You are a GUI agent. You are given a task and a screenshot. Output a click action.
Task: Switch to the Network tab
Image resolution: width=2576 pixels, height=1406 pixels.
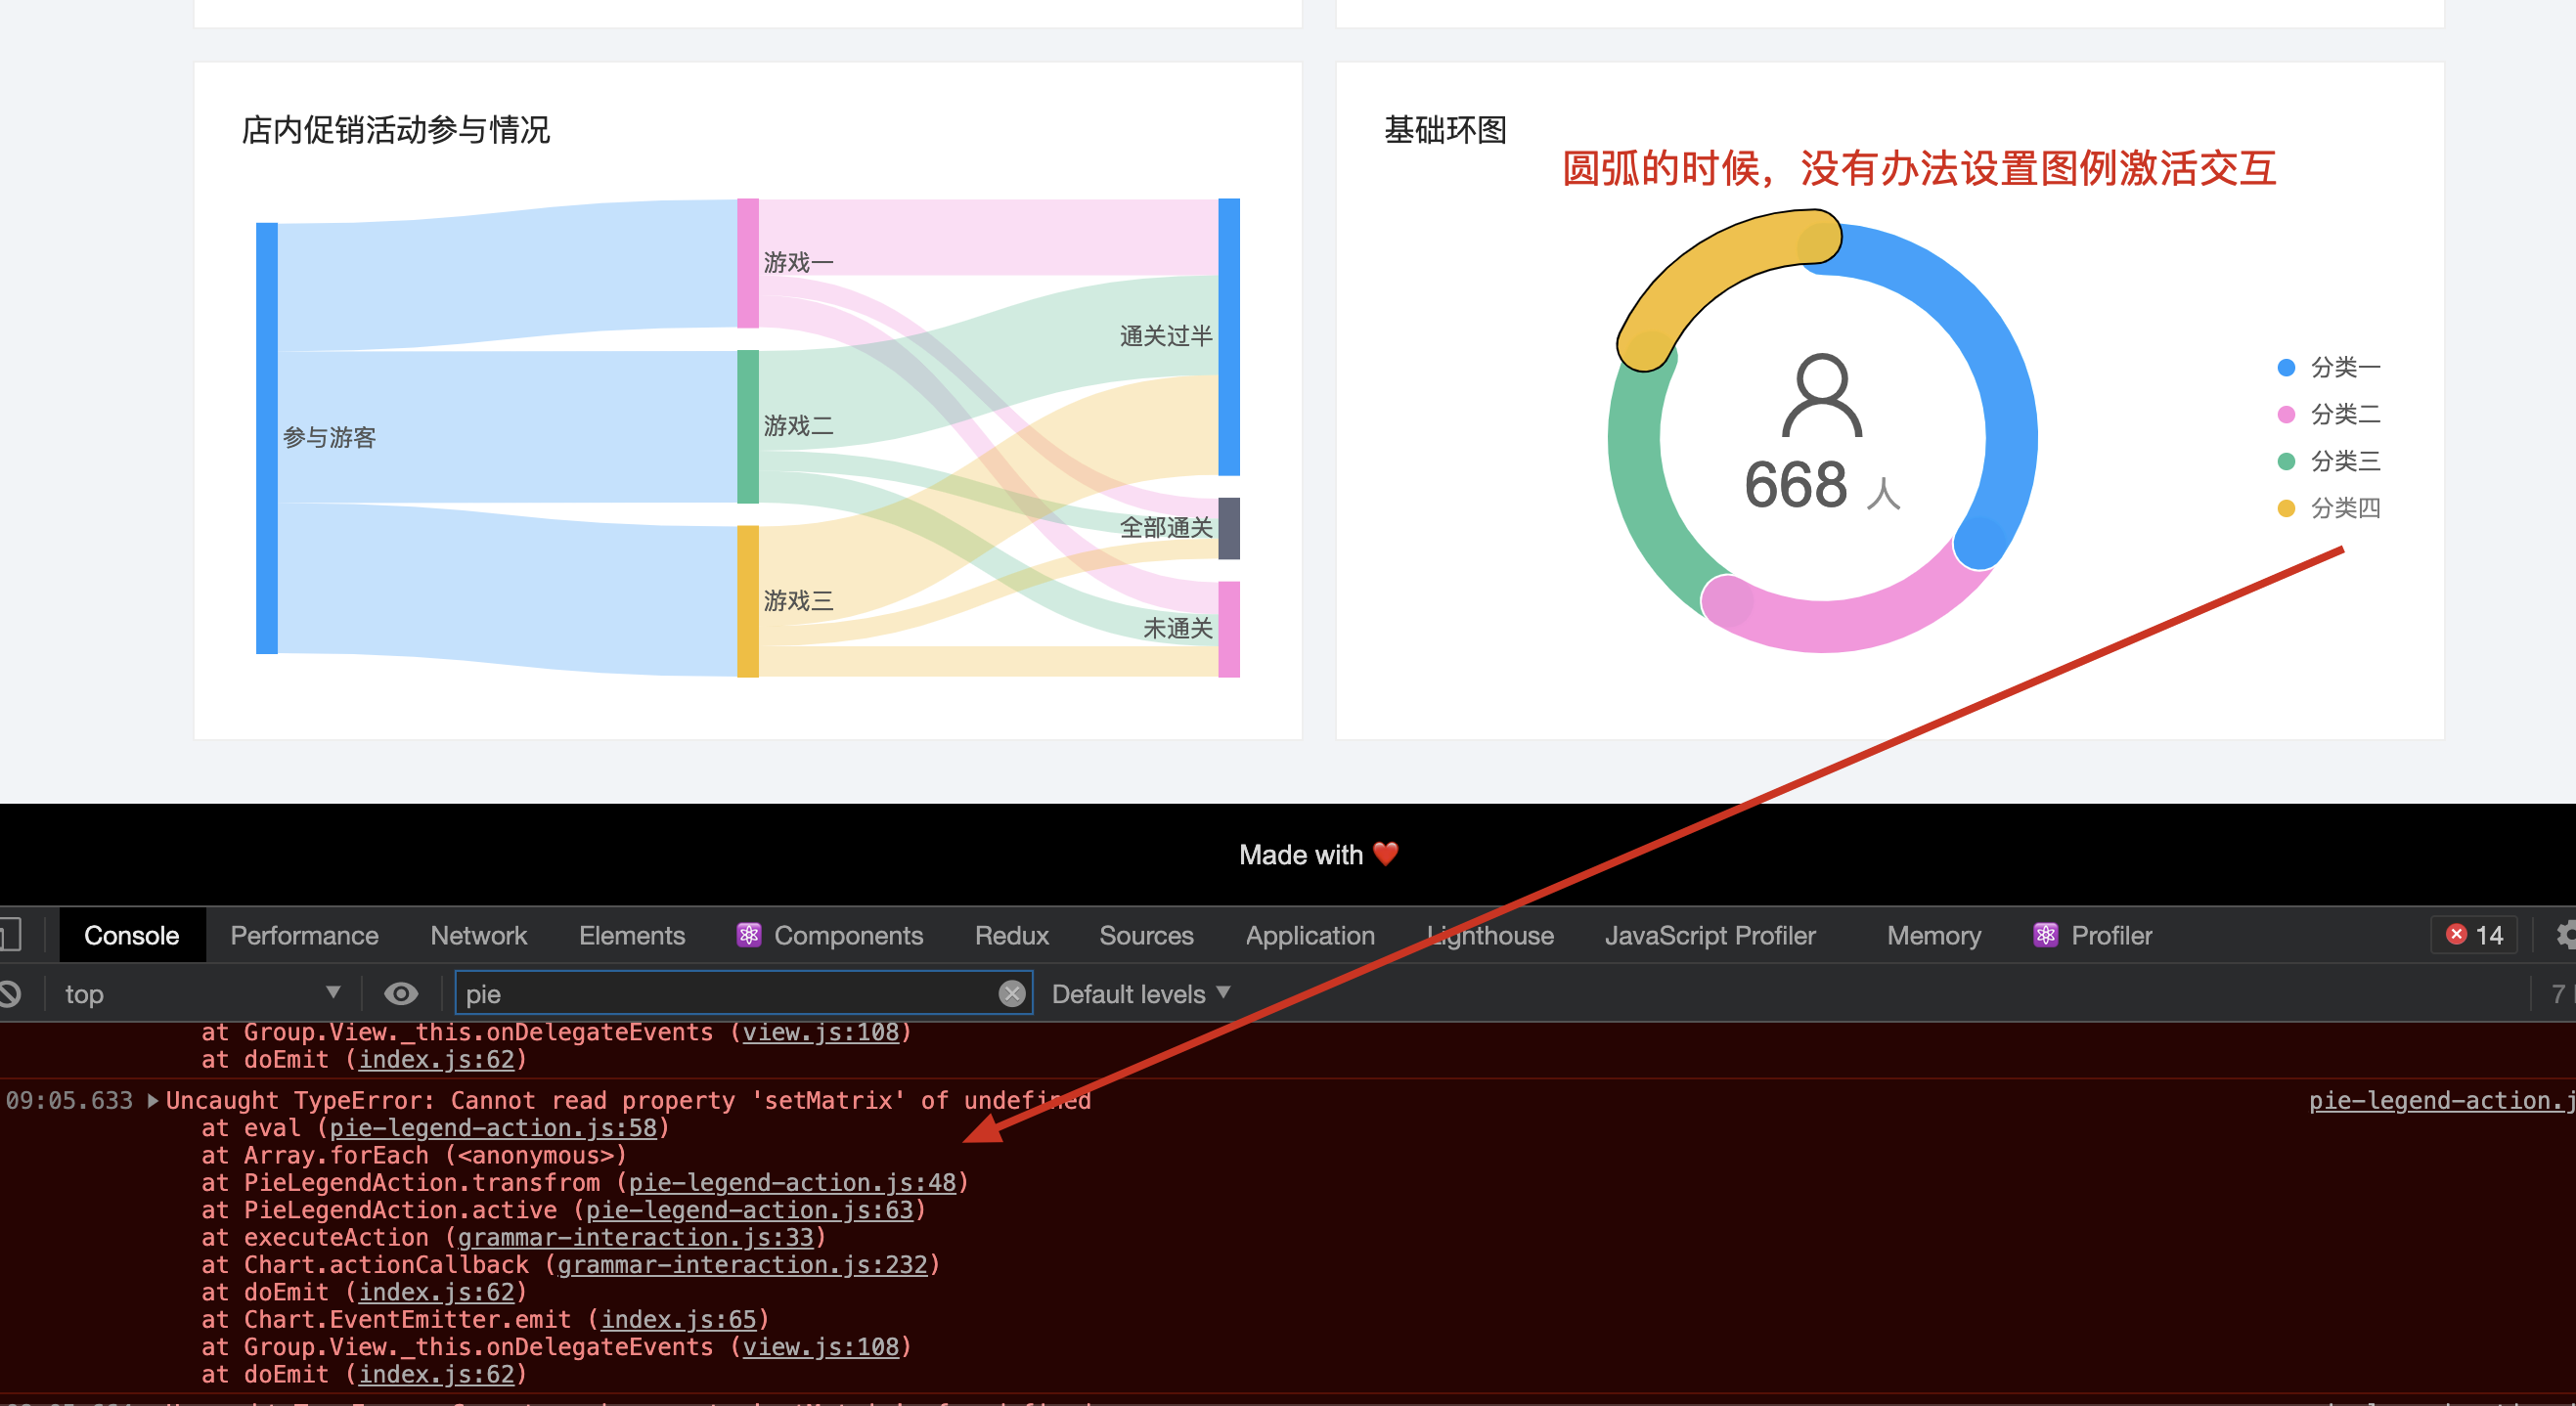(478, 935)
